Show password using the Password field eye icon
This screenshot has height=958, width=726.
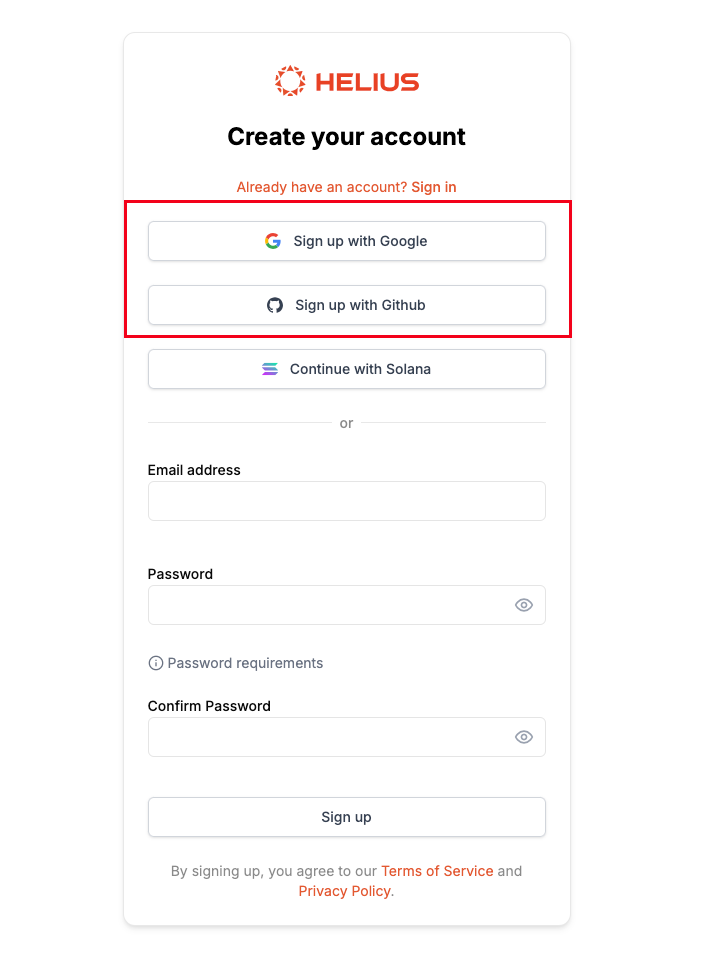[x=523, y=605]
